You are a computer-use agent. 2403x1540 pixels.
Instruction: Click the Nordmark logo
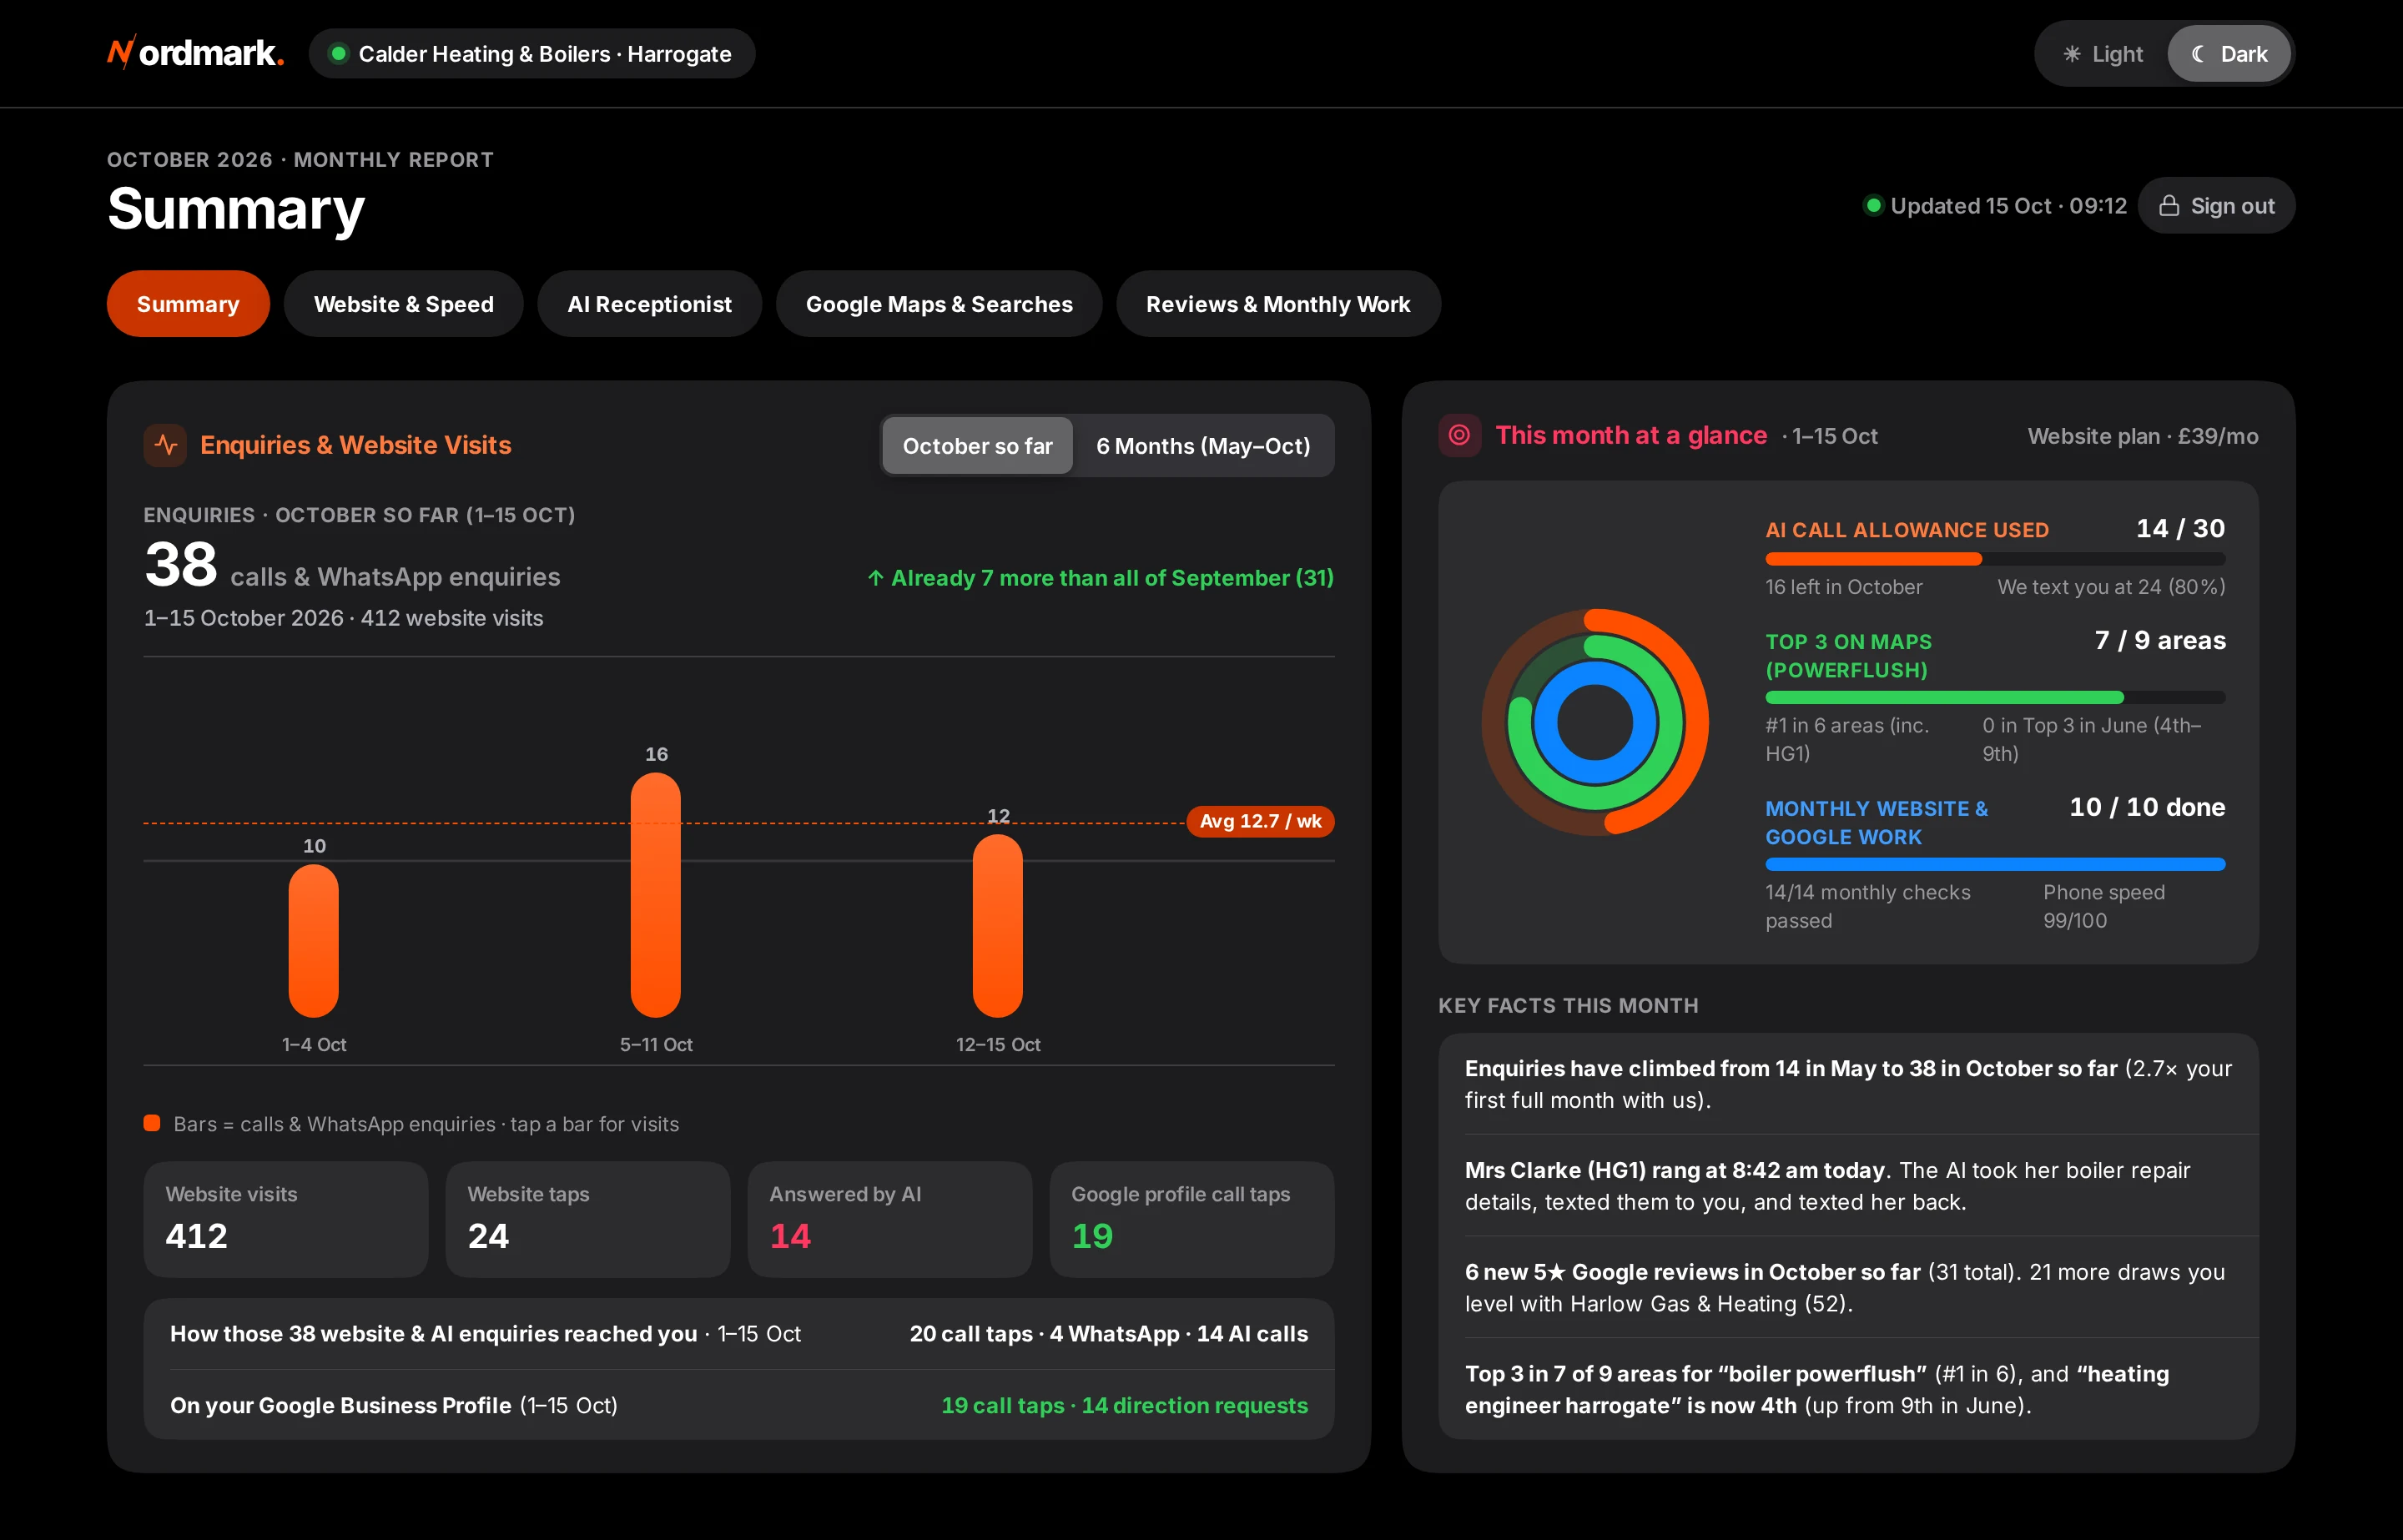[x=196, y=53]
